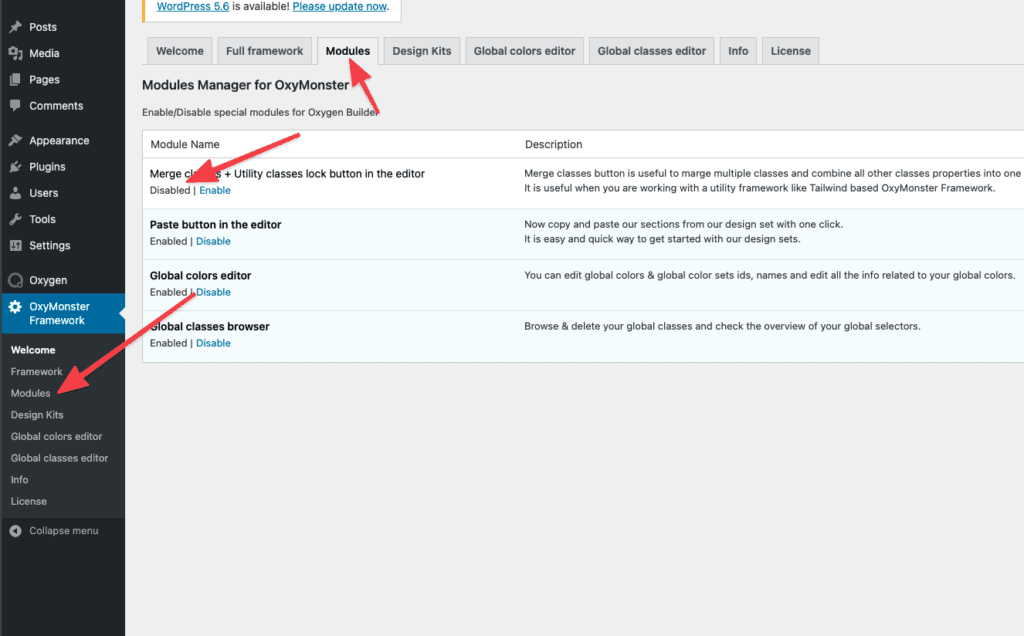Image resolution: width=1024 pixels, height=636 pixels.
Task: Open Global classes editor submenu item
Action: click(59, 458)
